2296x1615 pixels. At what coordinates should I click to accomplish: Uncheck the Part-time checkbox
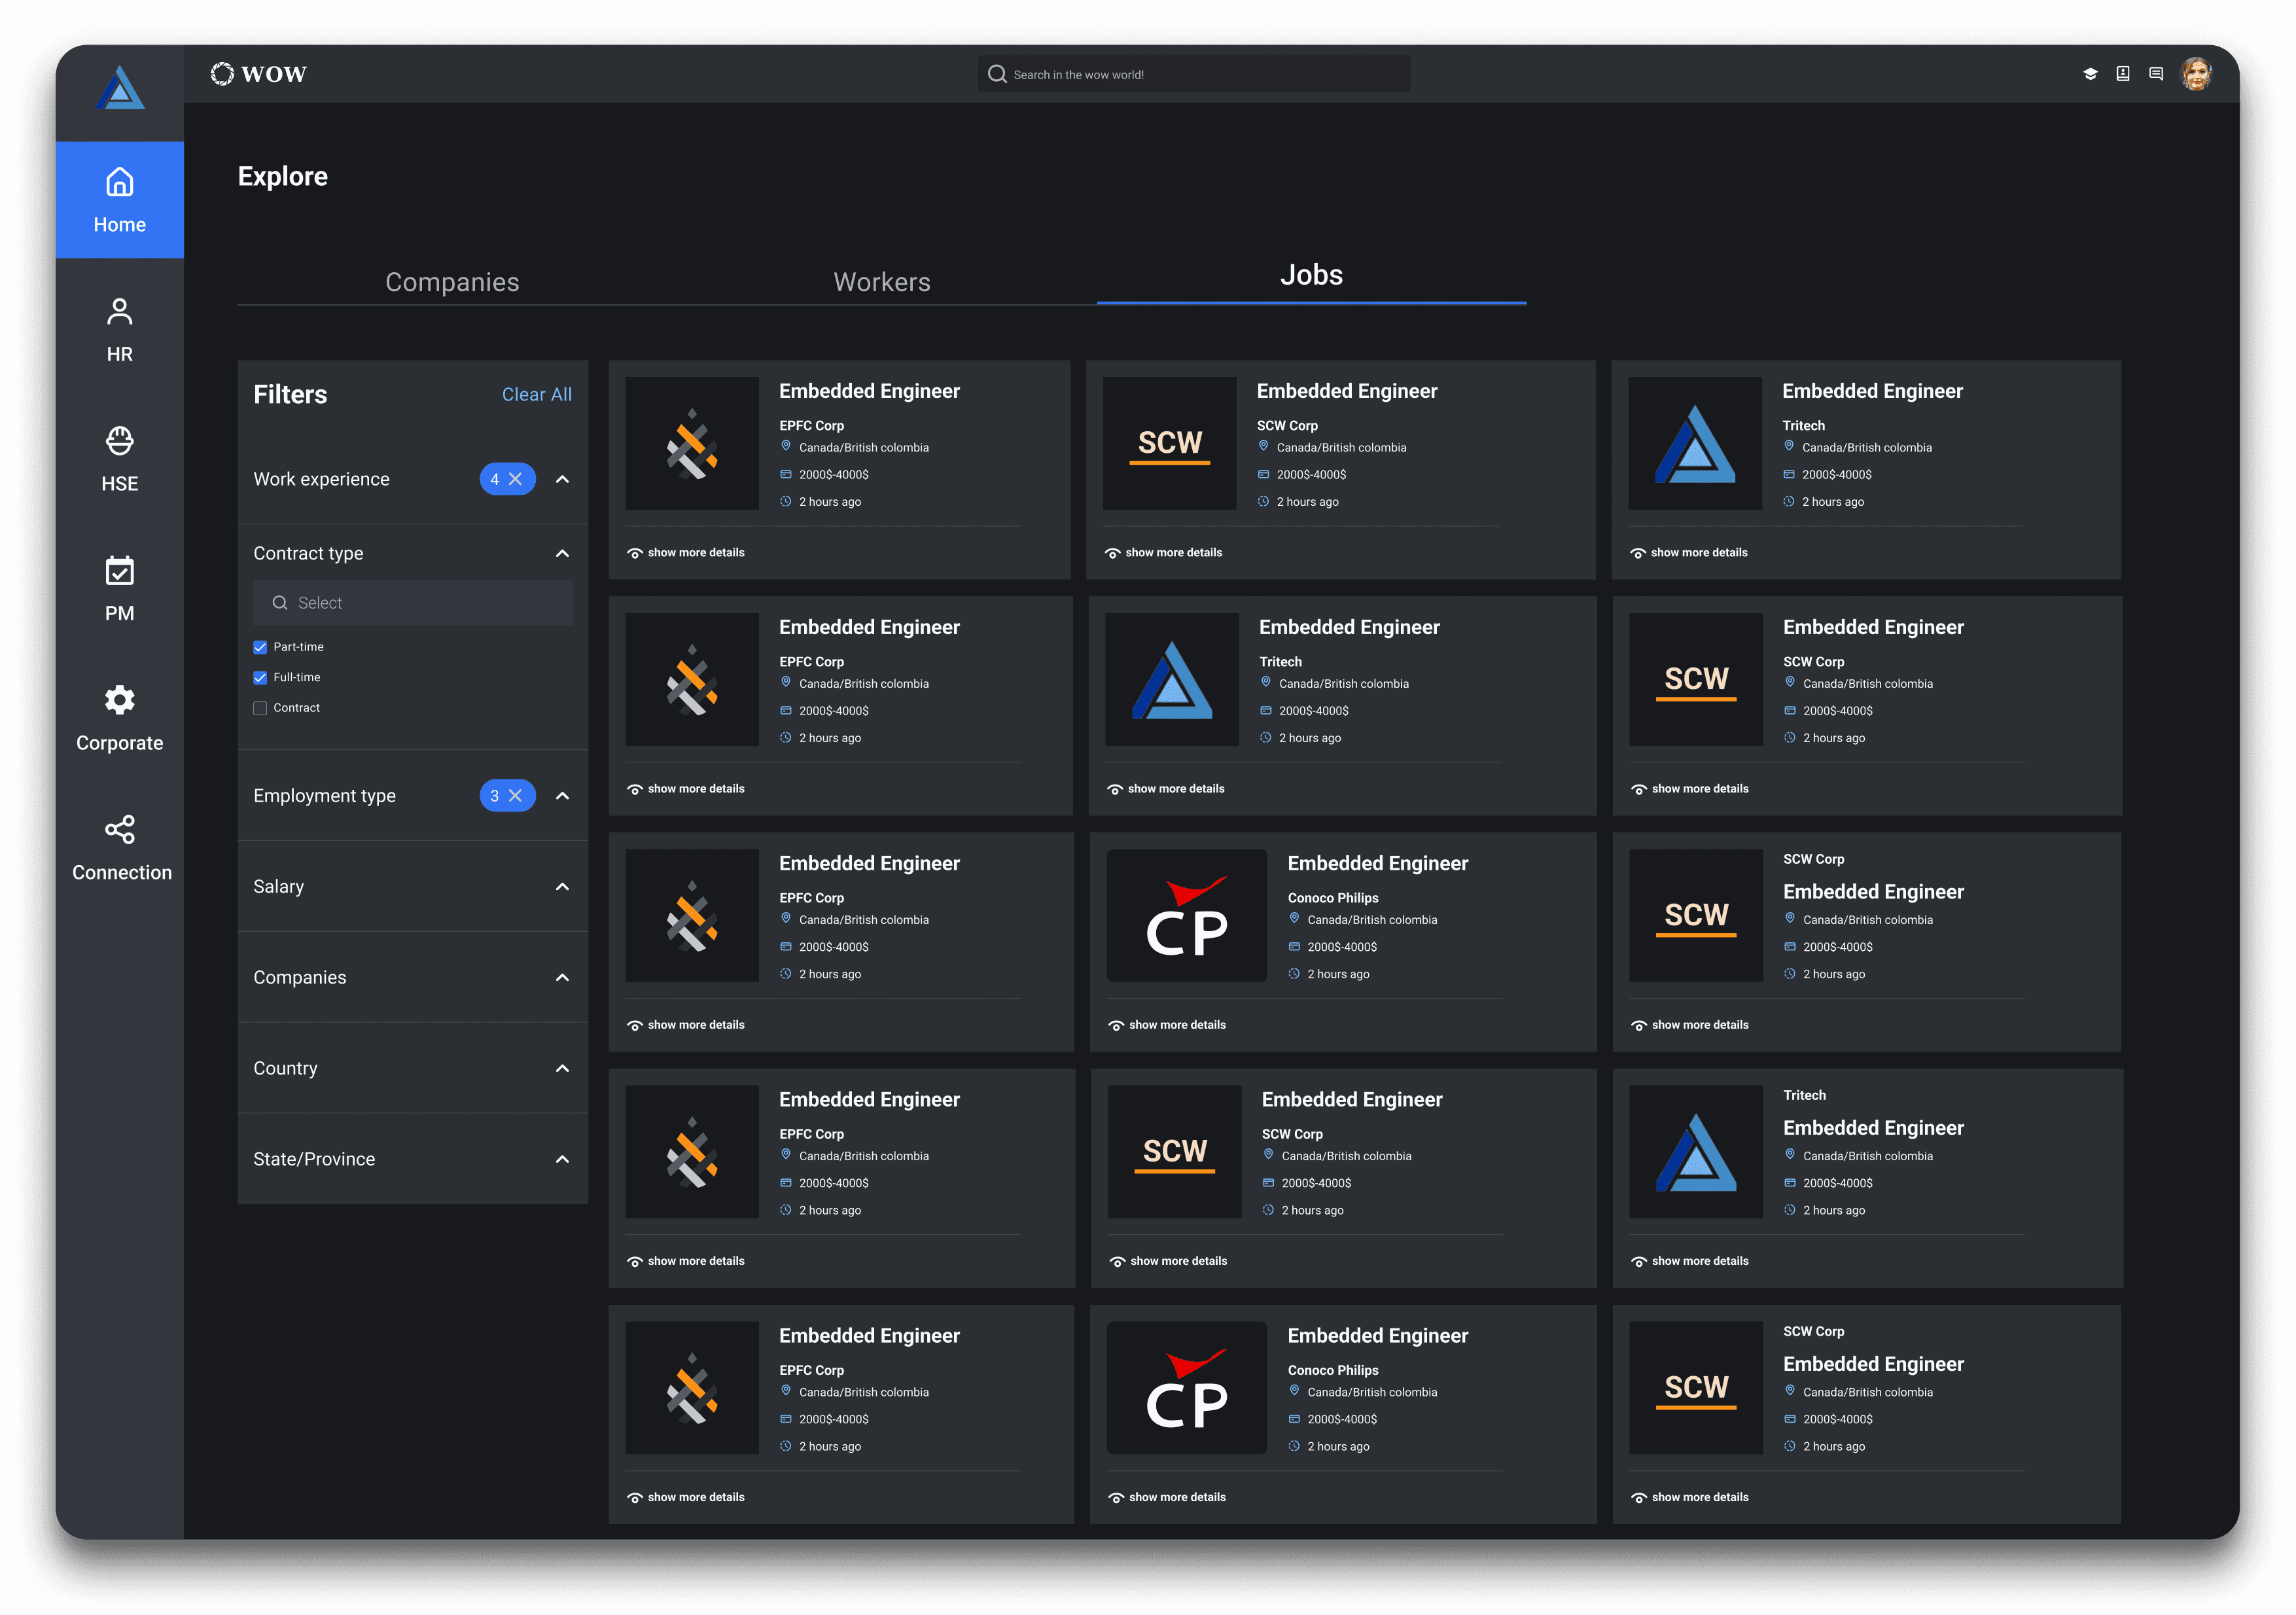[x=260, y=647]
